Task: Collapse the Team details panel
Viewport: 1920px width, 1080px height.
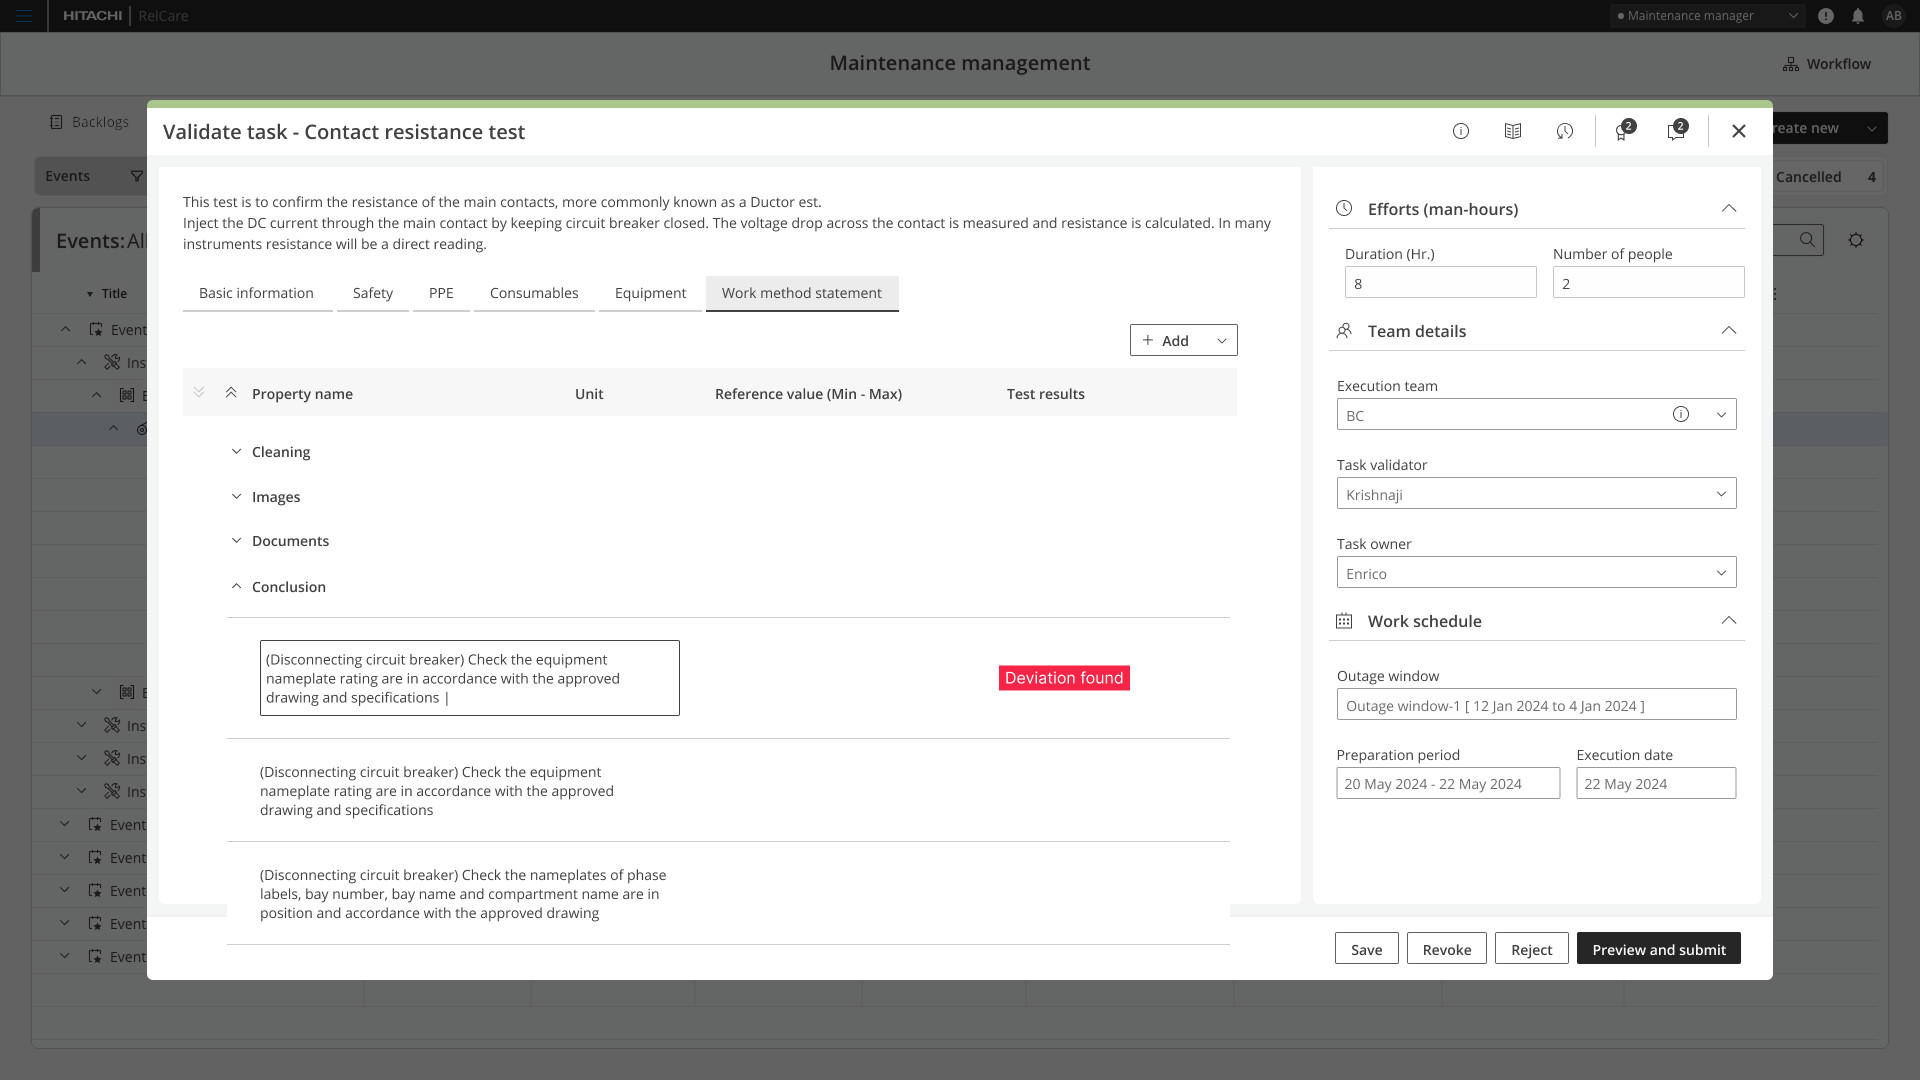Action: (x=1729, y=330)
